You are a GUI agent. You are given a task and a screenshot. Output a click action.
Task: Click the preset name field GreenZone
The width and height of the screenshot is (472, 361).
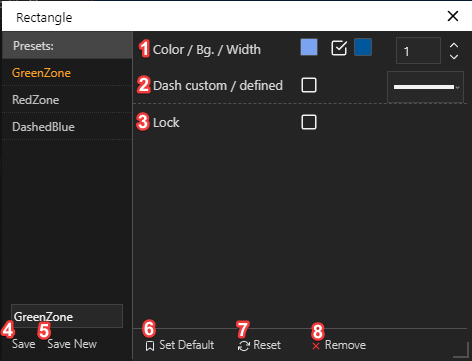click(67, 316)
